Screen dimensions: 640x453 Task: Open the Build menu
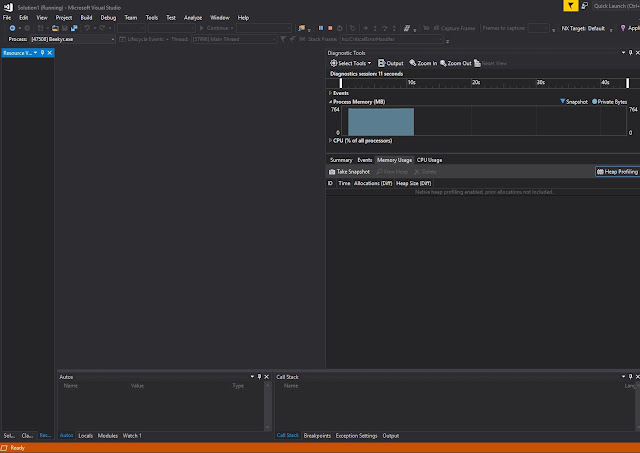pyautogui.click(x=86, y=18)
